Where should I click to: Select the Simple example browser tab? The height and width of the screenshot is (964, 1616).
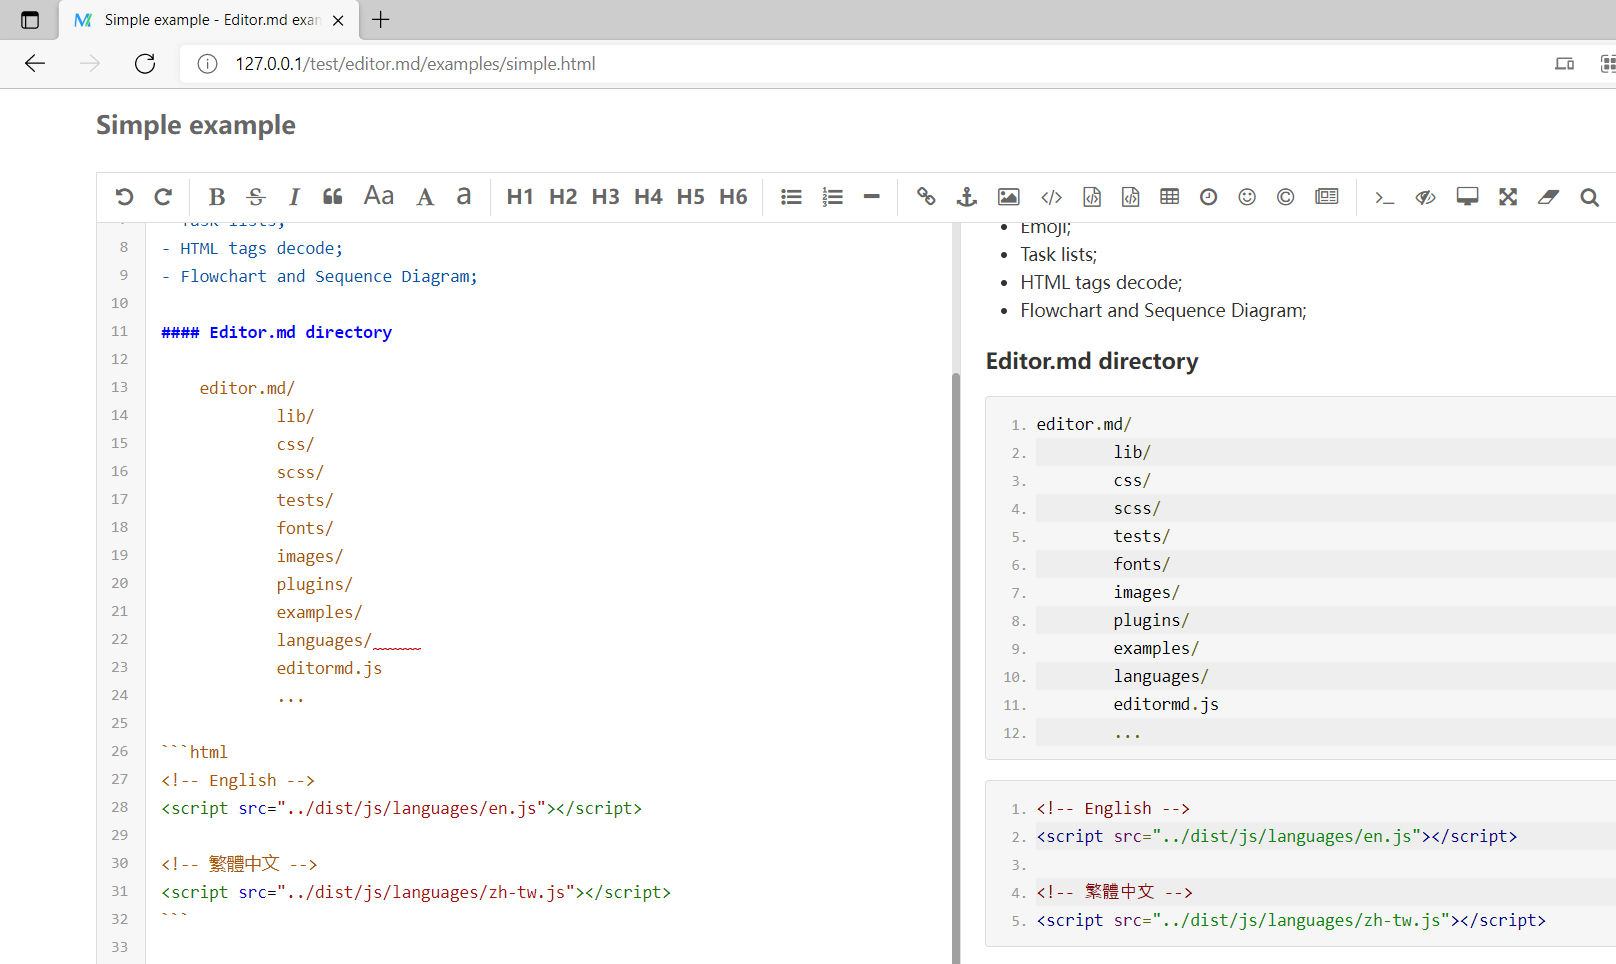[x=210, y=20]
